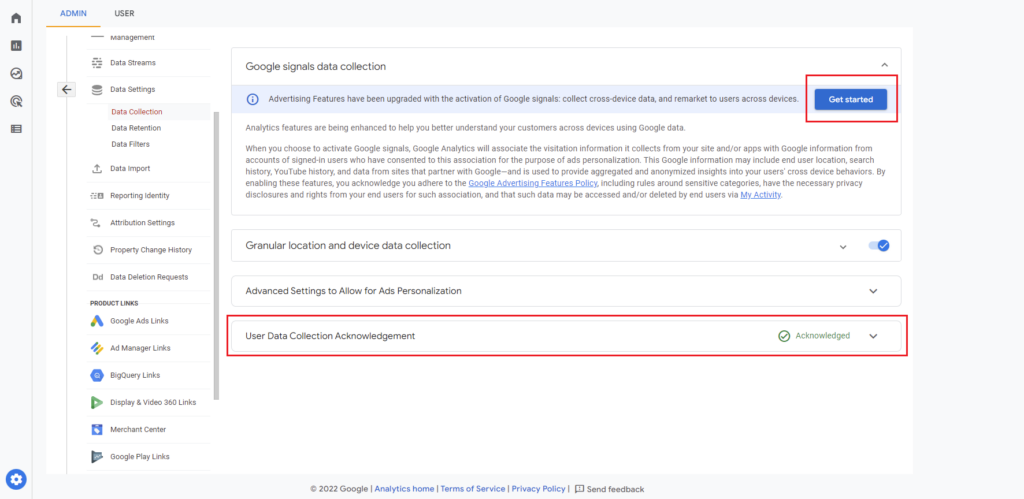
Task: Switch to the USER tab
Action: 124,13
